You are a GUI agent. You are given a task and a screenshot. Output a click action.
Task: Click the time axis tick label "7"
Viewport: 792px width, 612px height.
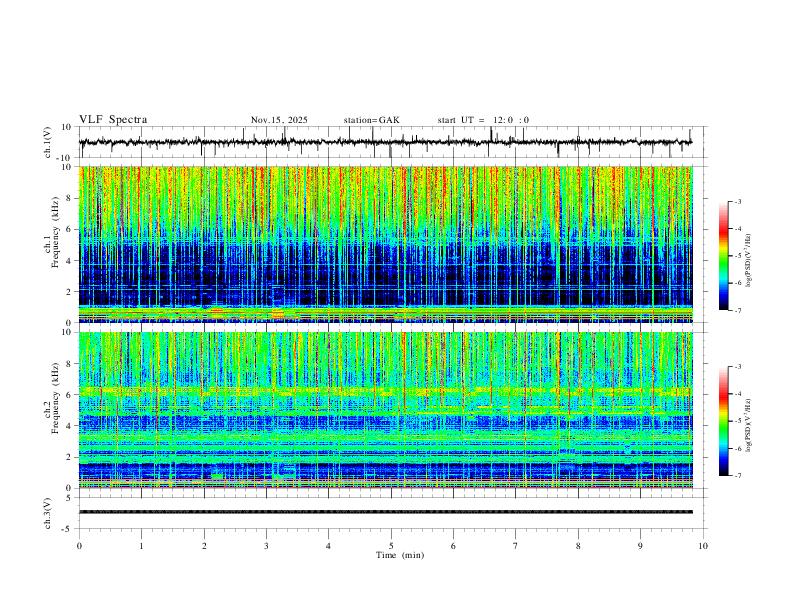[516, 546]
